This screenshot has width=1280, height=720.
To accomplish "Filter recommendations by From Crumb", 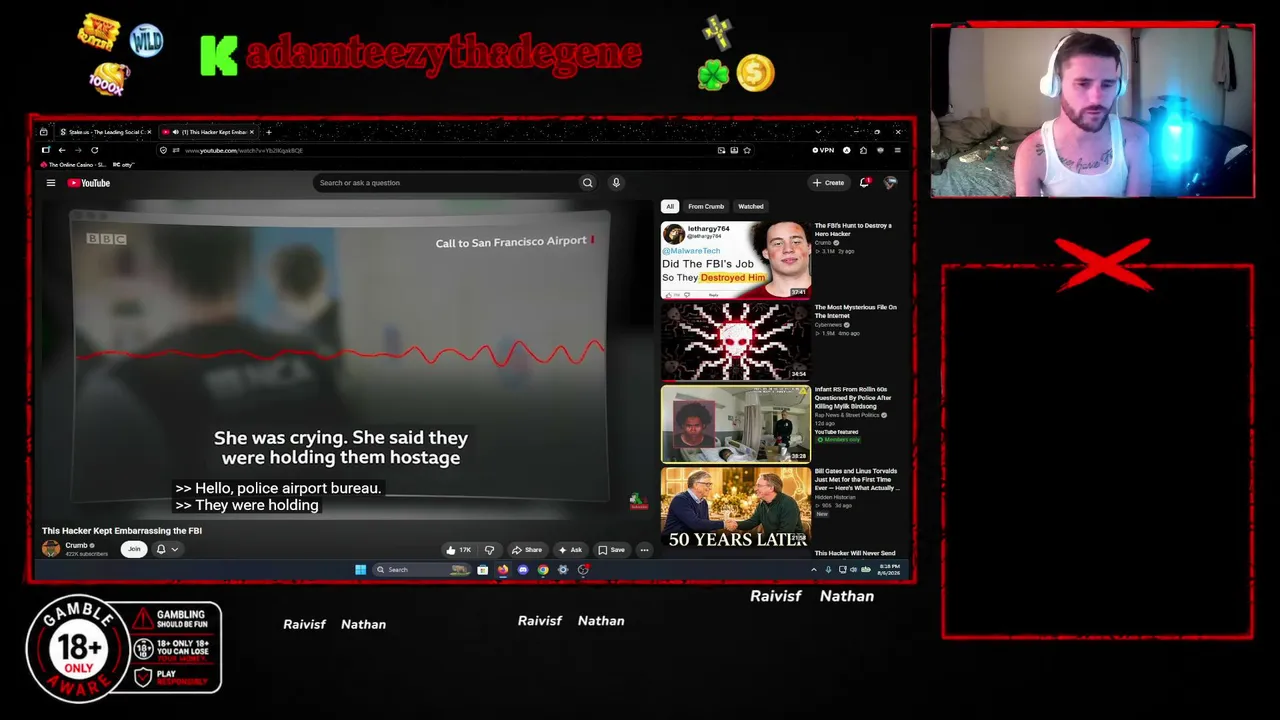I will [x=706, y=206].
